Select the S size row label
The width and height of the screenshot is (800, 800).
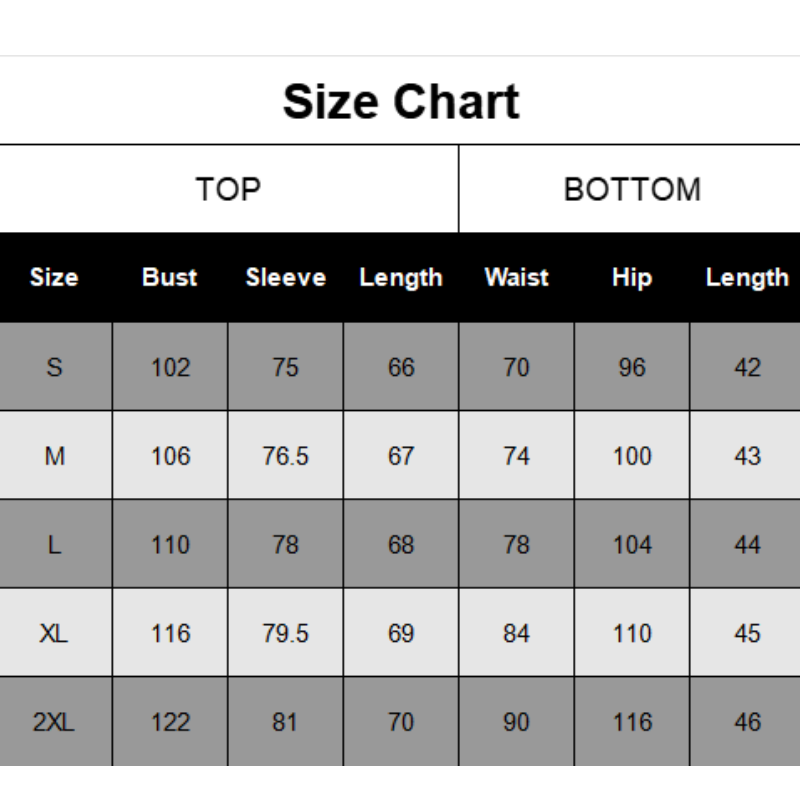[x=54, y=367]
